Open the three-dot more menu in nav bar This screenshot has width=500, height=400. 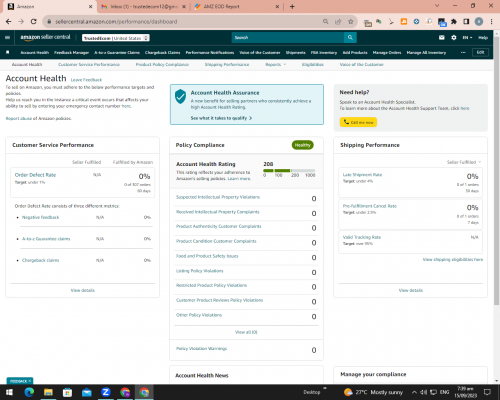coord(463,52)
